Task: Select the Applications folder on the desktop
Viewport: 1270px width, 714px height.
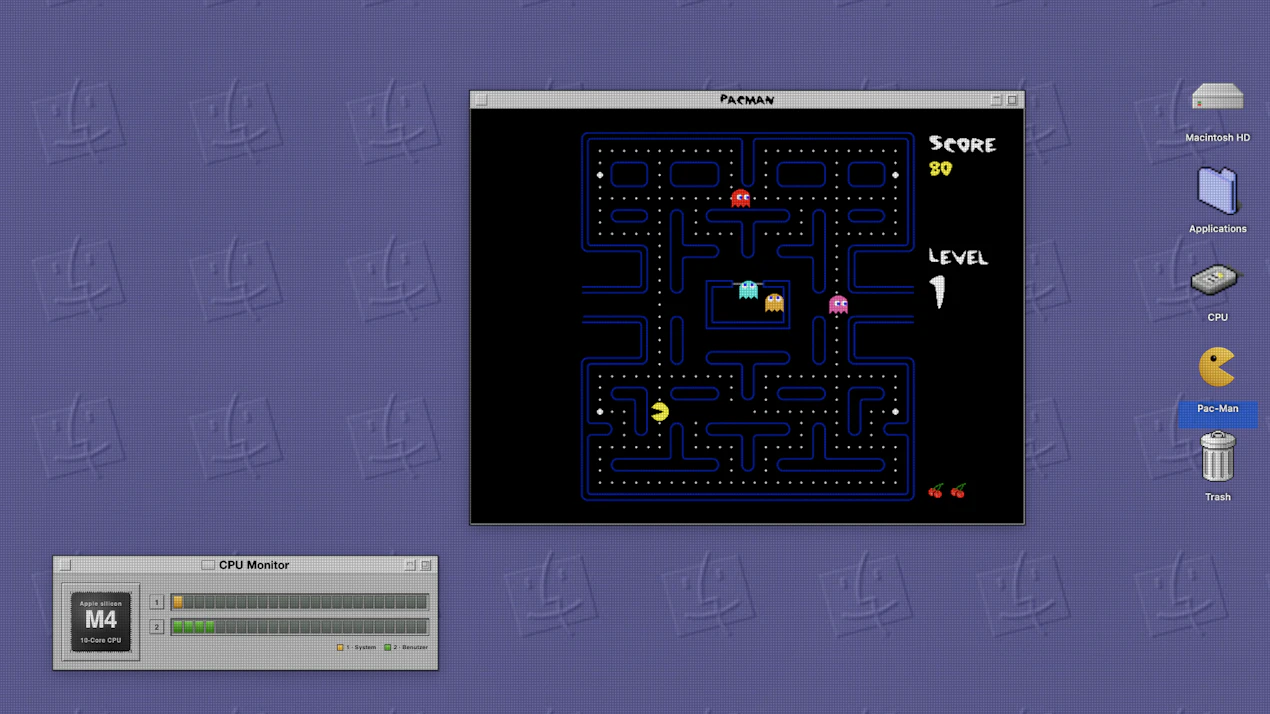Action: [x=1217, y=190]
